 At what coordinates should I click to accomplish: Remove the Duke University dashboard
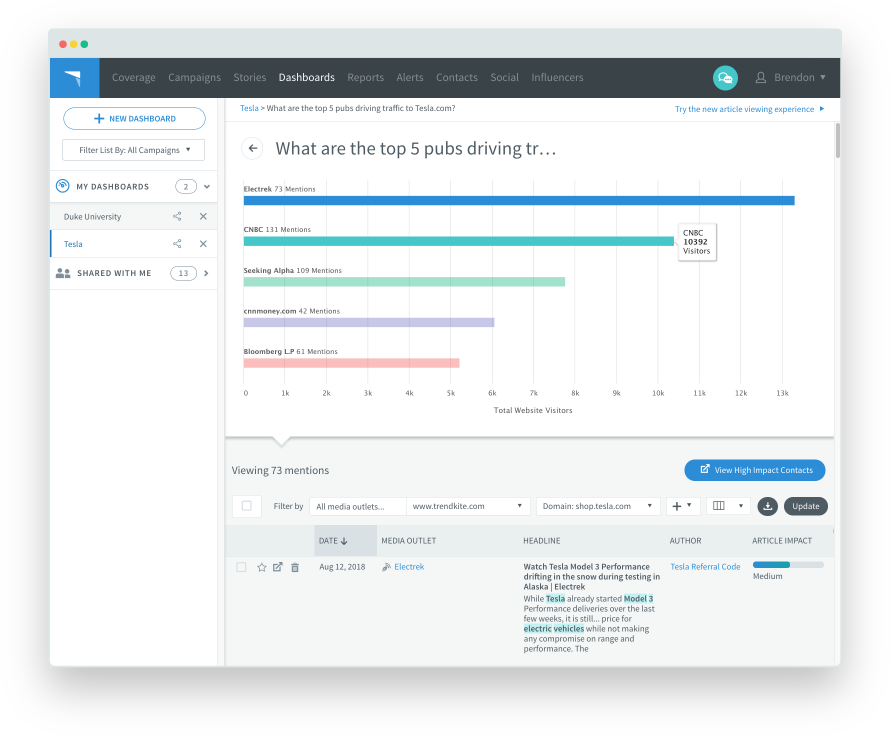tap(203, 216)
